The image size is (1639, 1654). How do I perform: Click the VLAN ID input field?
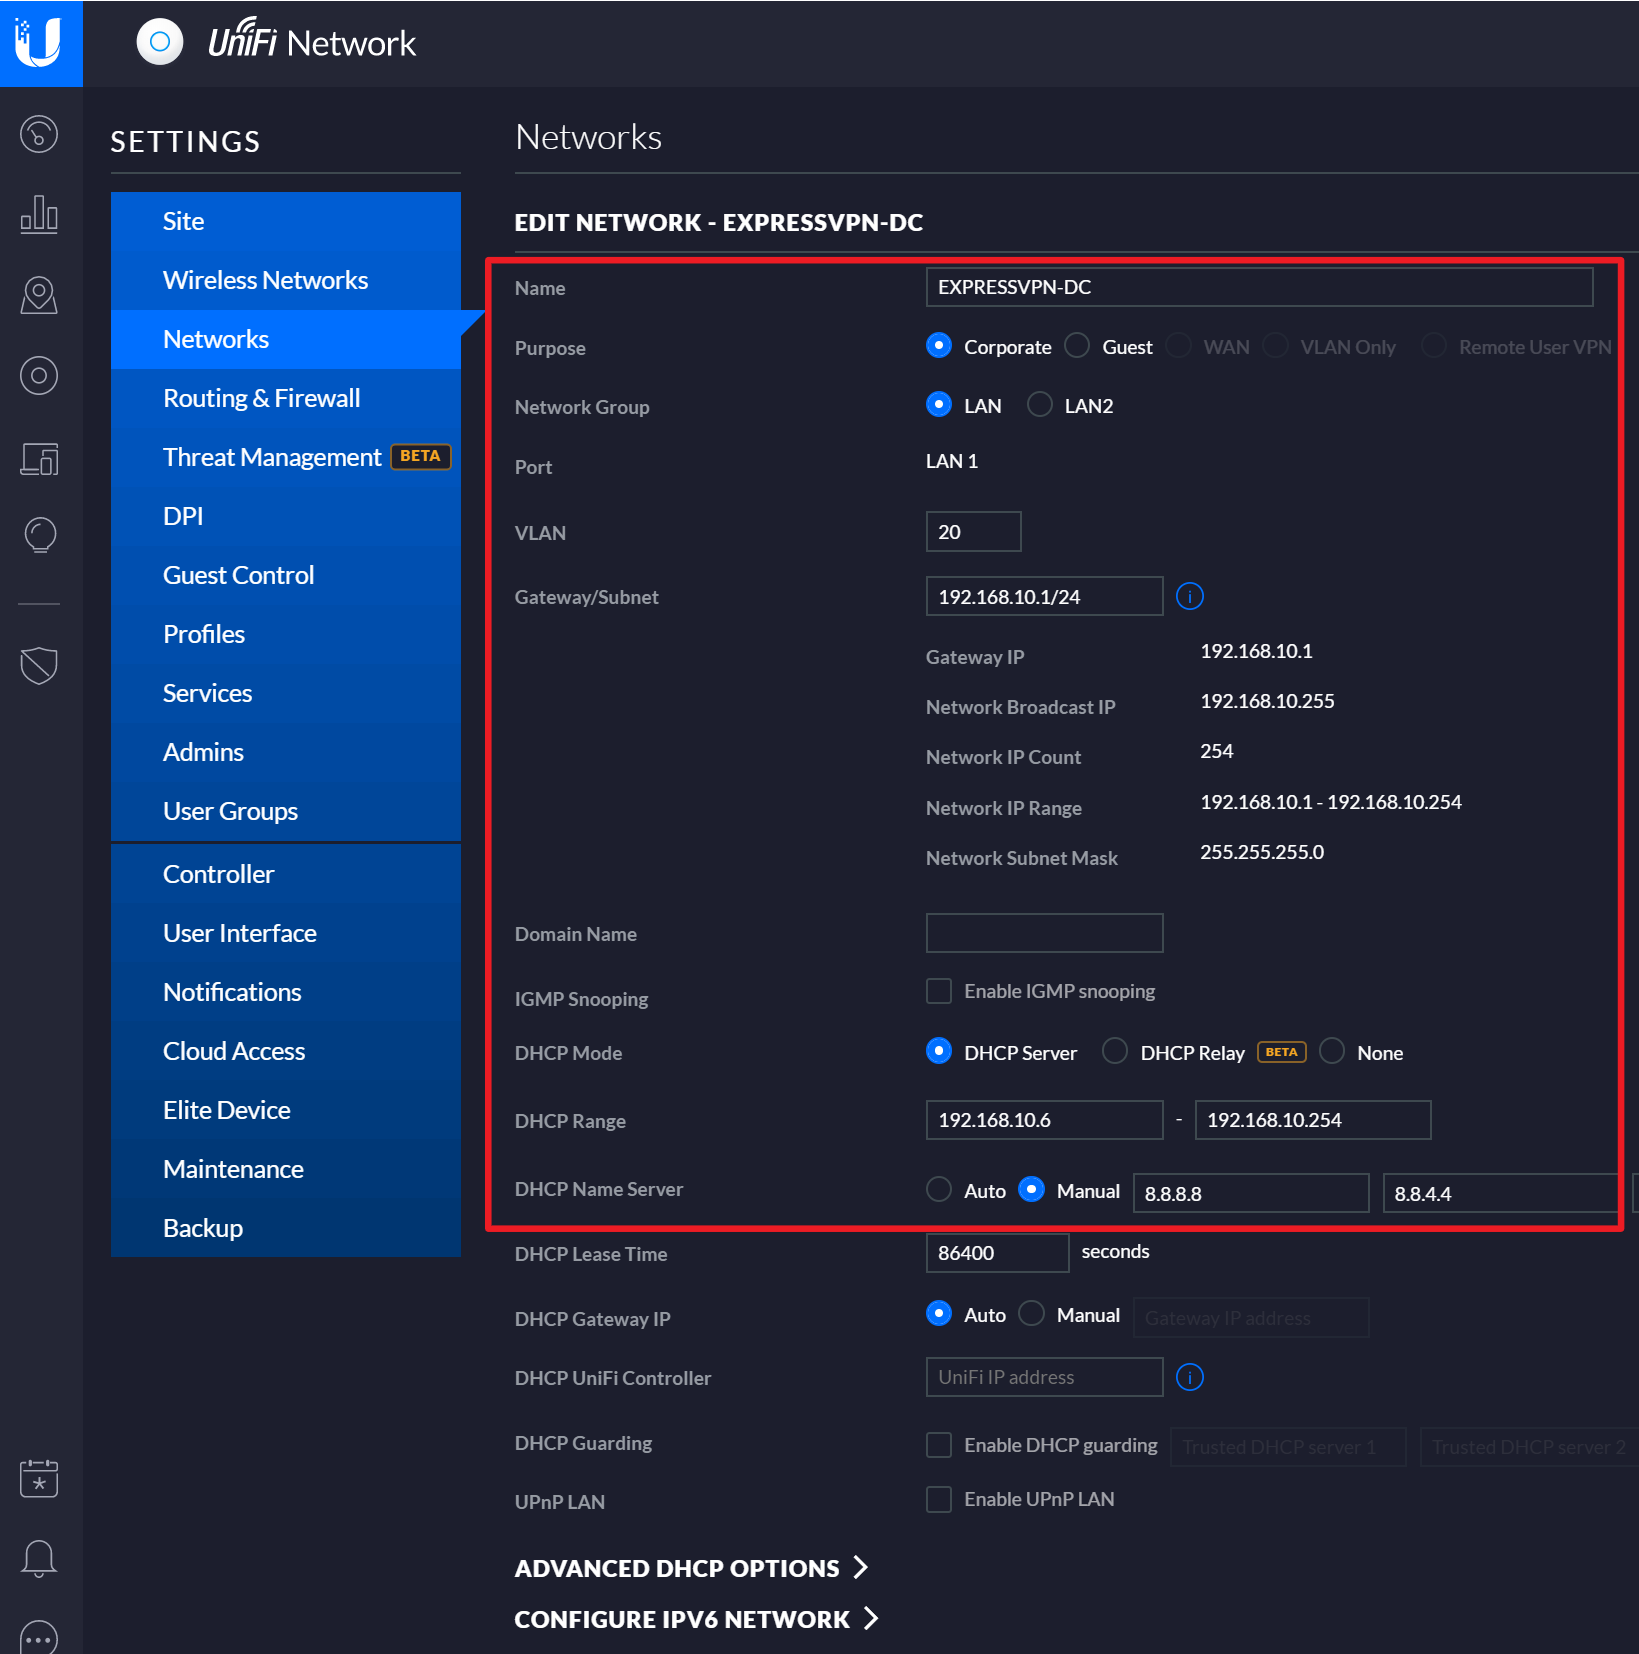pyautogui.click(x=972, y=532)
